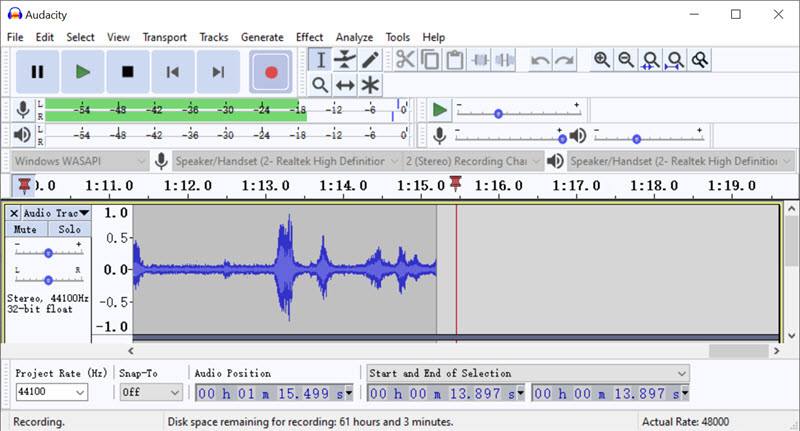This screenshot has width=800, height=431.
Task: Open Start and End of Selection dropdown
Action: click(x=528, y=373)
